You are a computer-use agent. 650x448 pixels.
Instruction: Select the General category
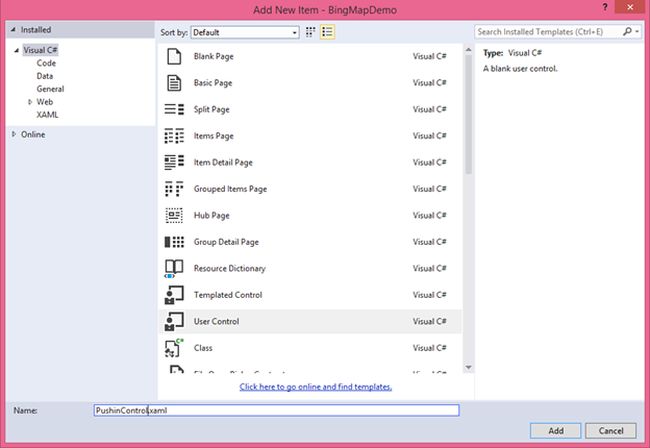[50, 89]
